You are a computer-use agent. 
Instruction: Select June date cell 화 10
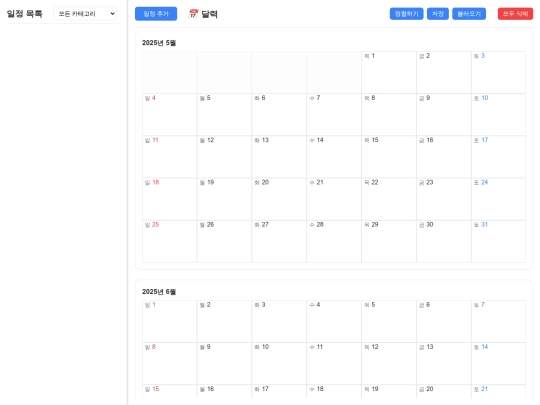(279, 364)
